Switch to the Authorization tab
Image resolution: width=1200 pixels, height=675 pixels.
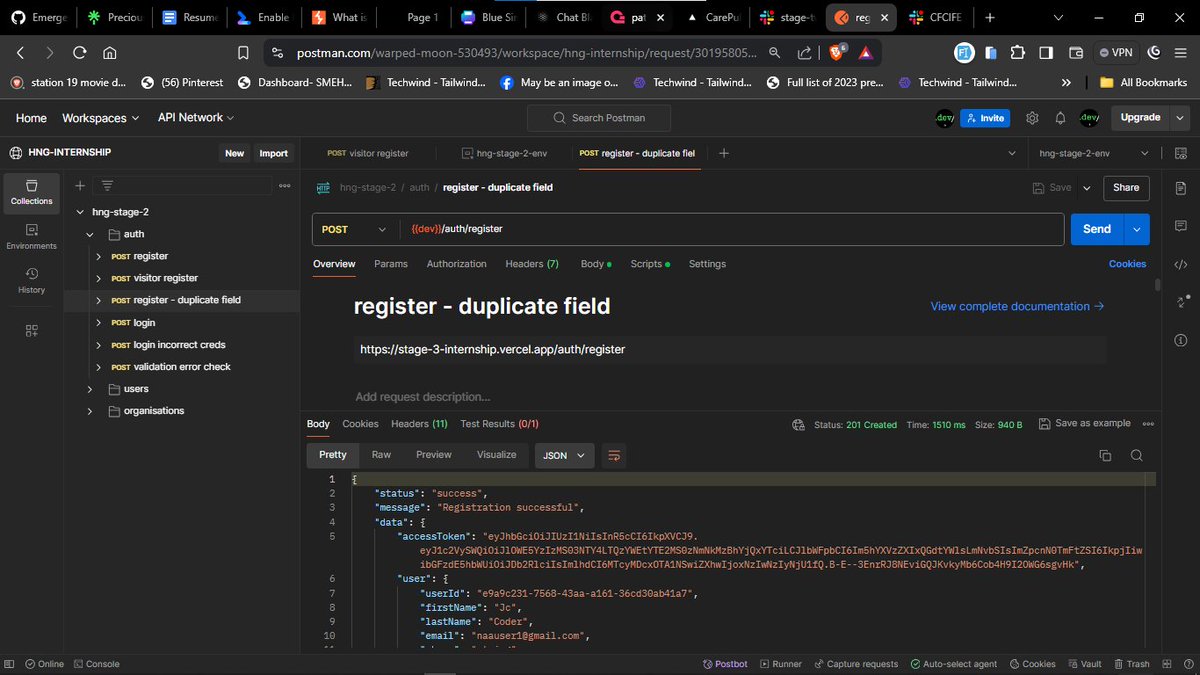point(456,264)
